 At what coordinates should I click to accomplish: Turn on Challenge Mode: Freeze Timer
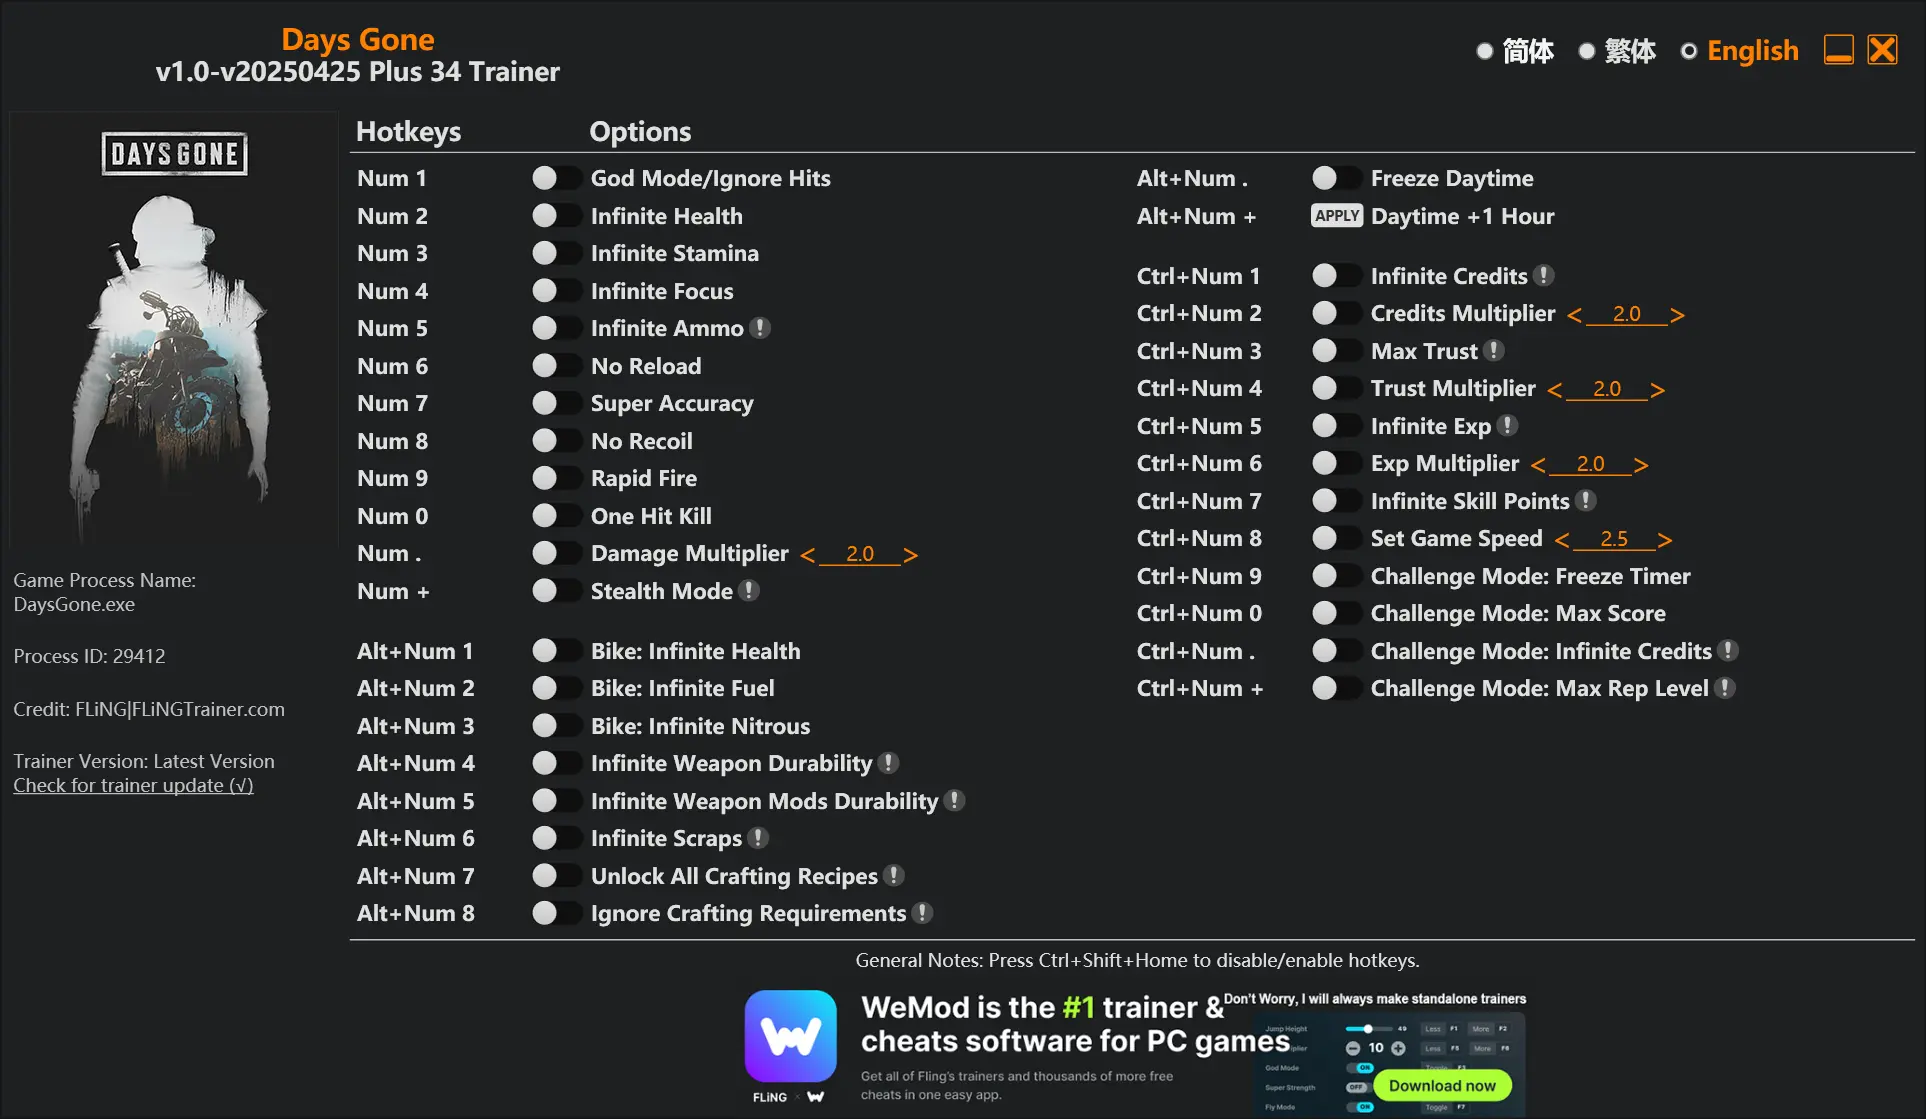tap(1336, 576)
